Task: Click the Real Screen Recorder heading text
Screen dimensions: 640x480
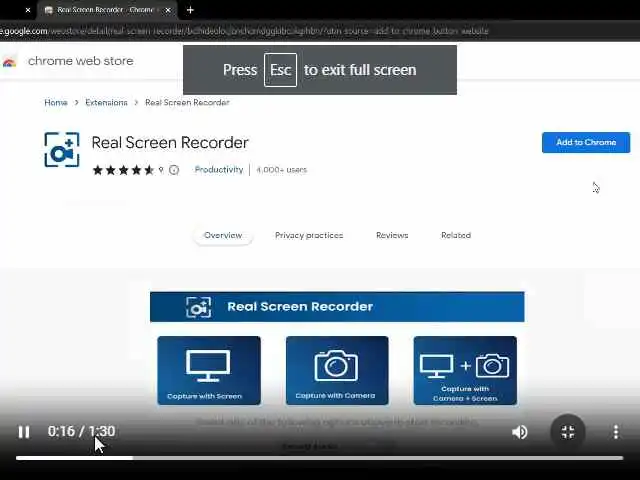Action: tap(170, 142)
